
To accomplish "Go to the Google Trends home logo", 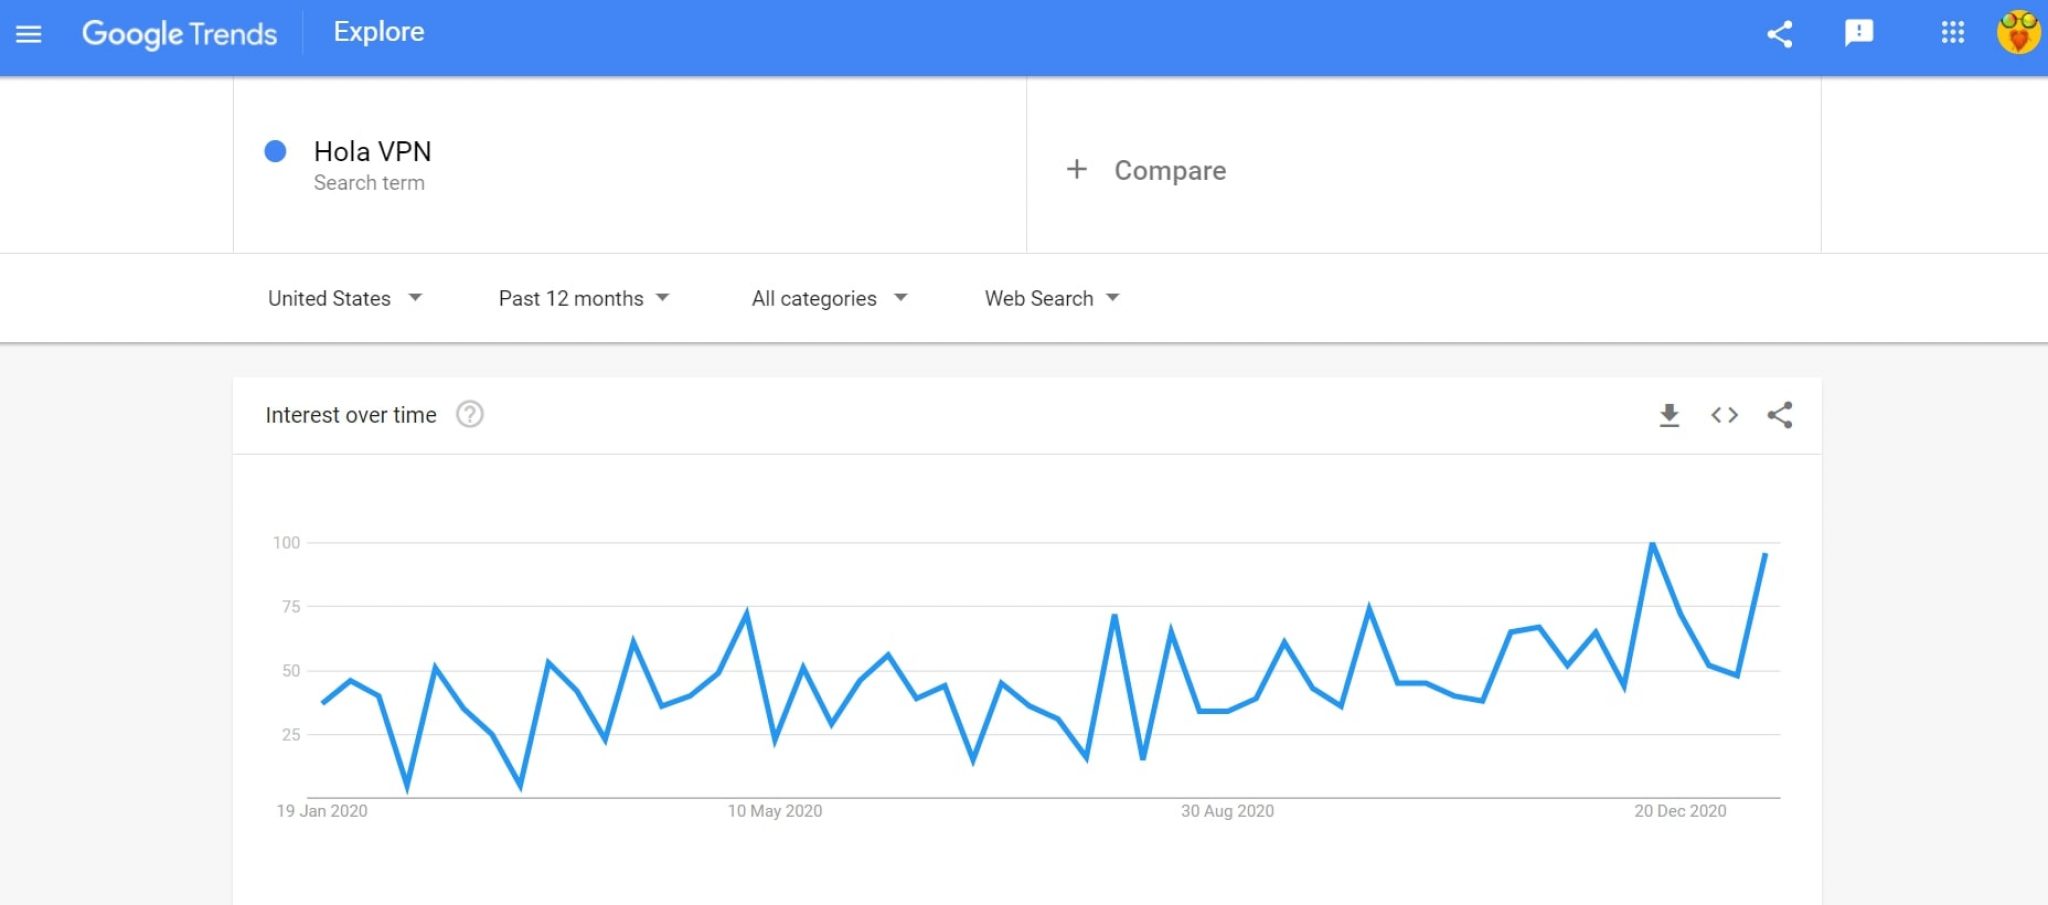I will 179,34.
